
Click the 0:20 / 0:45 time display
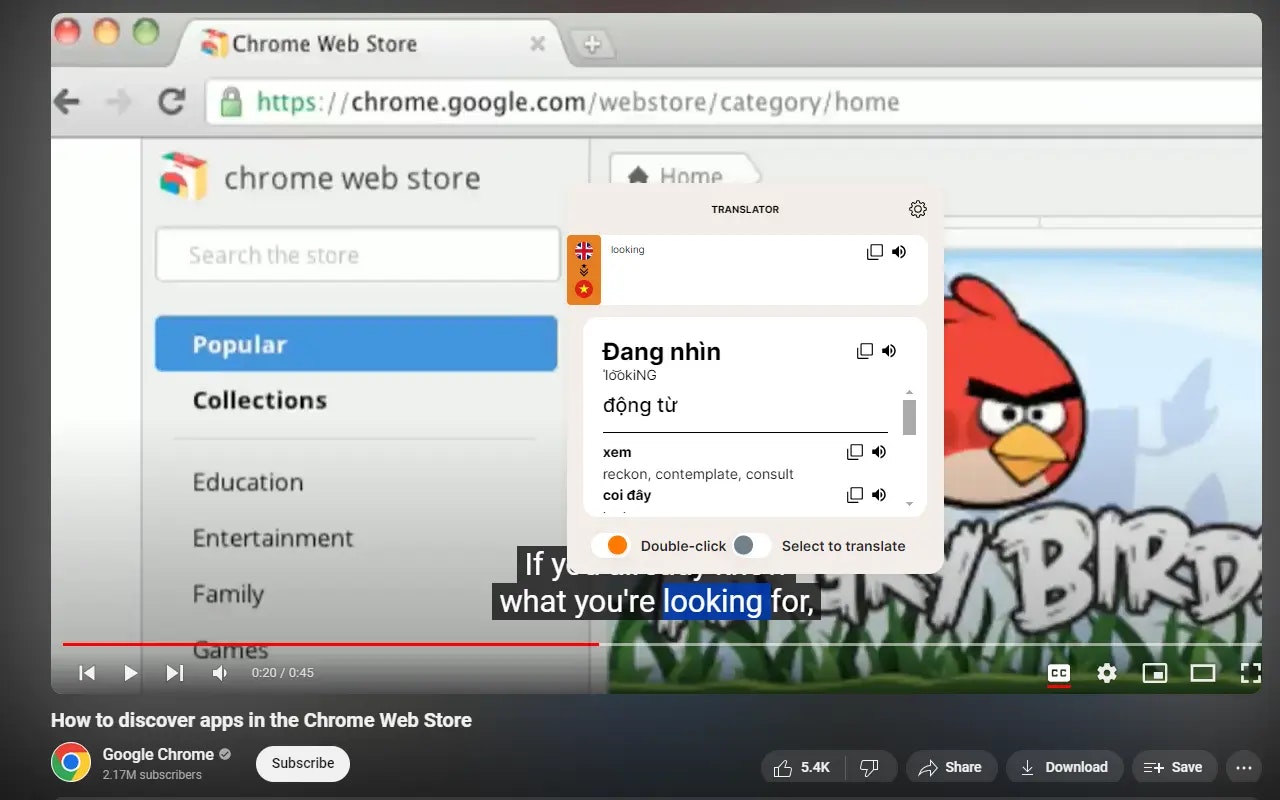click(283, 673)
